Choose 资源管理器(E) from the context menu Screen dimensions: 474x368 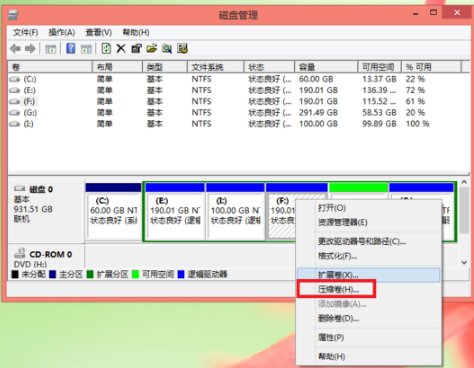point(368,222)
